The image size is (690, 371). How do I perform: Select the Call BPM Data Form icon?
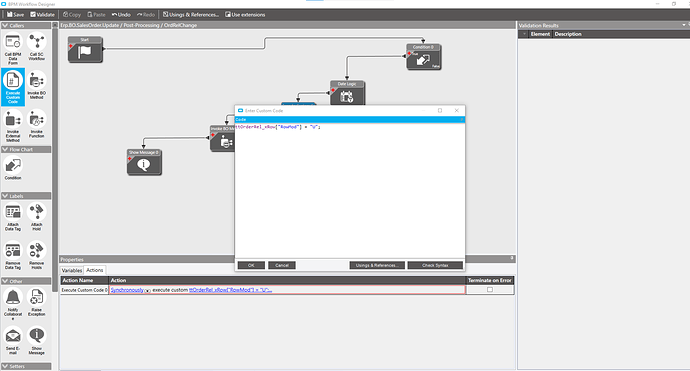[x=13, y=43]
